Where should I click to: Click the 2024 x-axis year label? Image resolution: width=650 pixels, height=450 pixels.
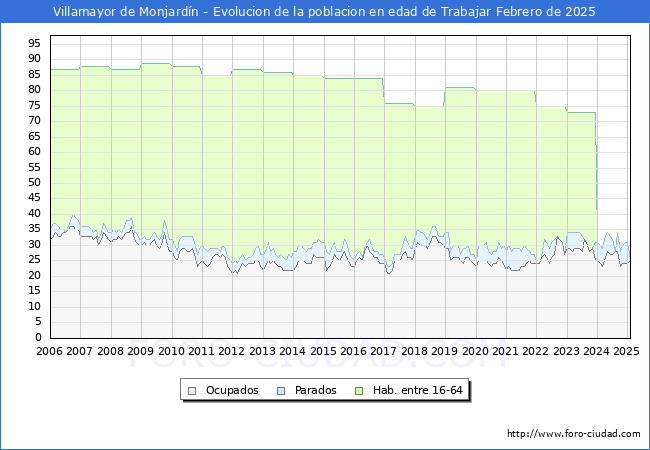597,351
